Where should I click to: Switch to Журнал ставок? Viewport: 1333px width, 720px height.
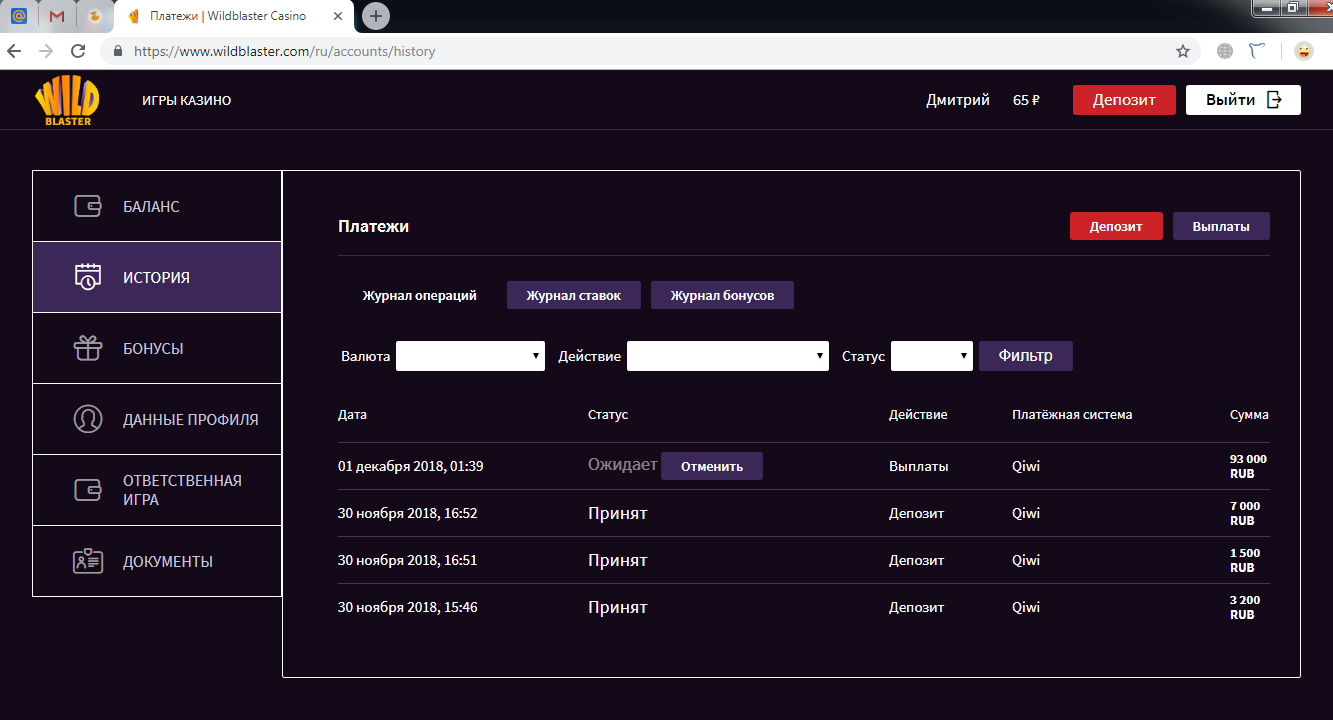[x=573, y=295]
